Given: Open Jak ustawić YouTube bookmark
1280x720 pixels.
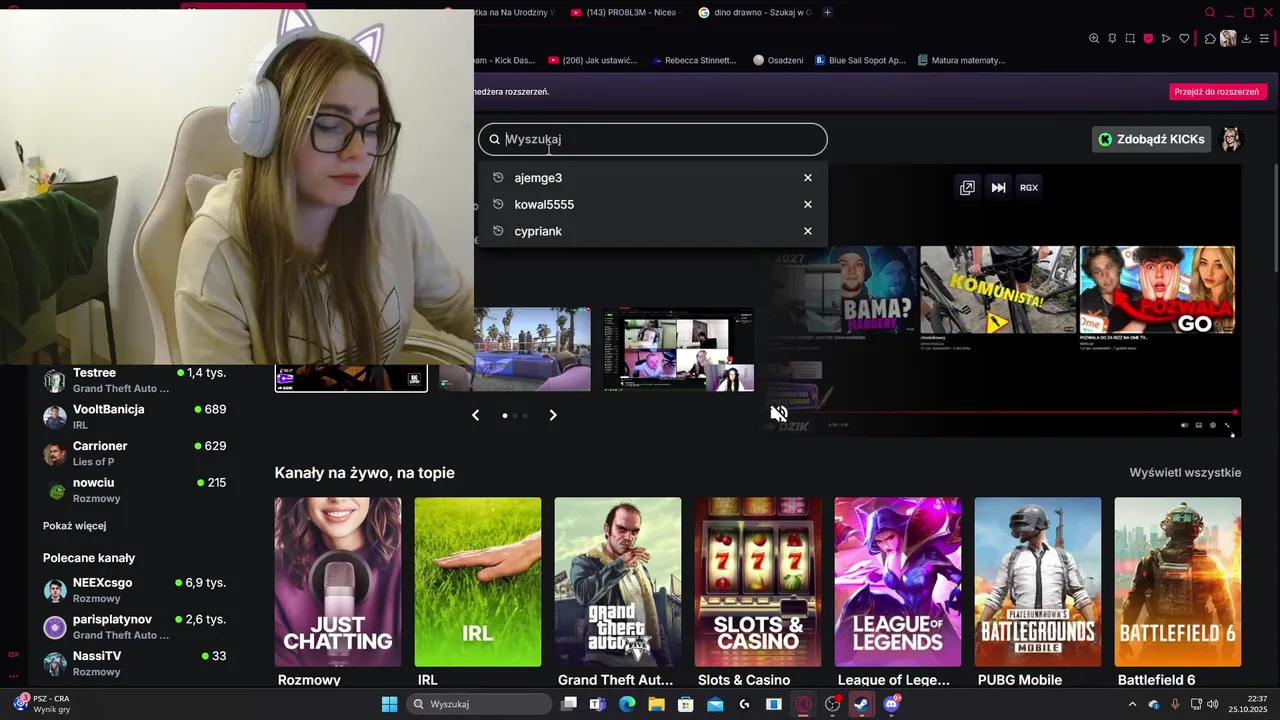Looking at the screenshot, I should pos(592,60).
